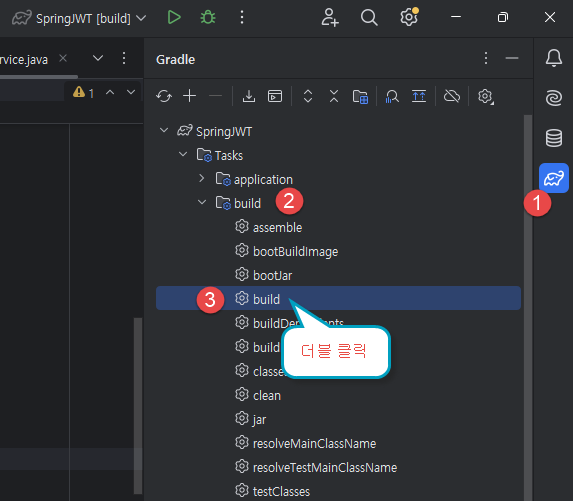Screen dimensions: 573x501
Task: Select the assemble Gradle task
Action: pyautogui.click(x=277, y=228)
